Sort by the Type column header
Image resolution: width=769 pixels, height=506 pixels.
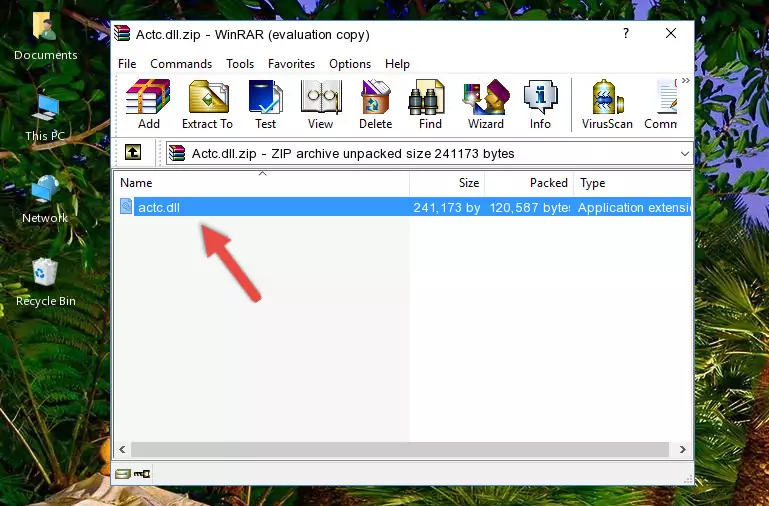[x=633, y=183]
